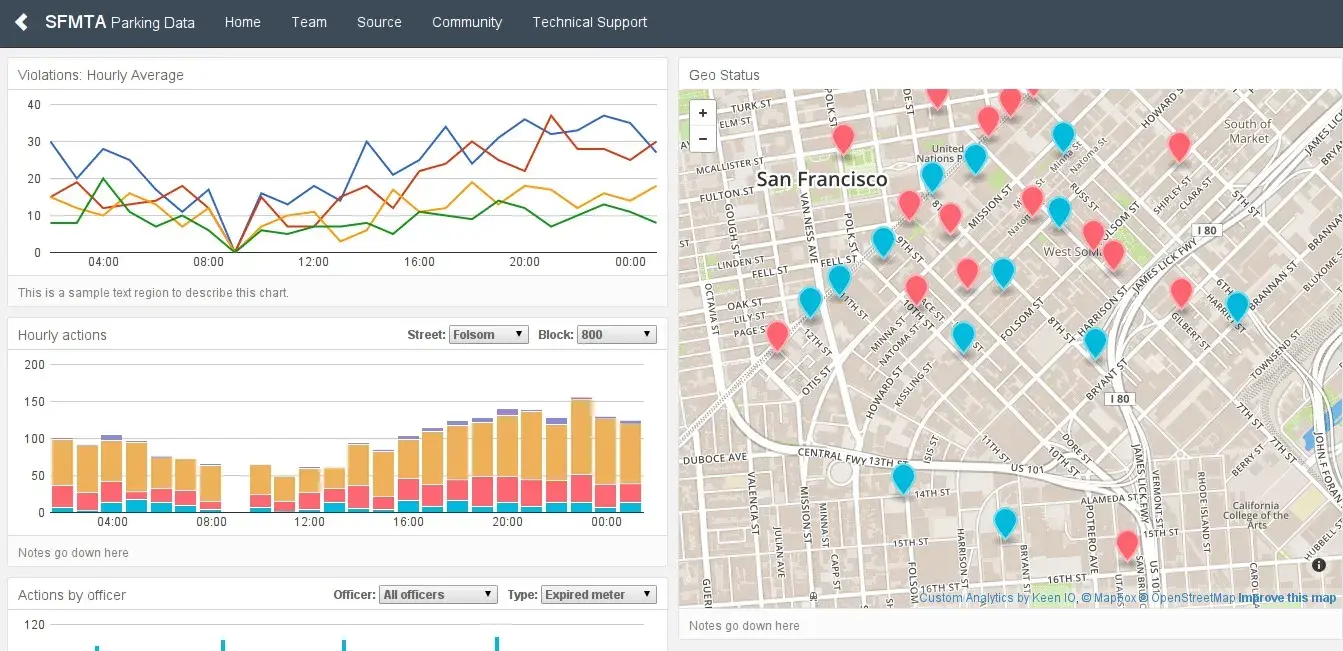Select blue marker right of United Nations Plaza label
The width and height of the screenshot is (1343, 651).
coord(975,158)
